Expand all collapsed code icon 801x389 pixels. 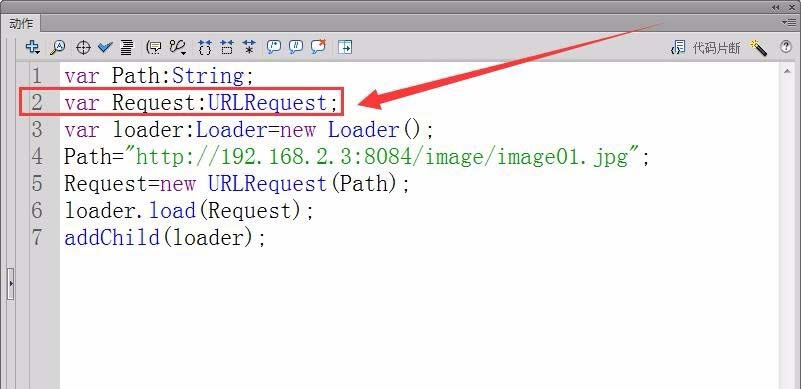249,48
